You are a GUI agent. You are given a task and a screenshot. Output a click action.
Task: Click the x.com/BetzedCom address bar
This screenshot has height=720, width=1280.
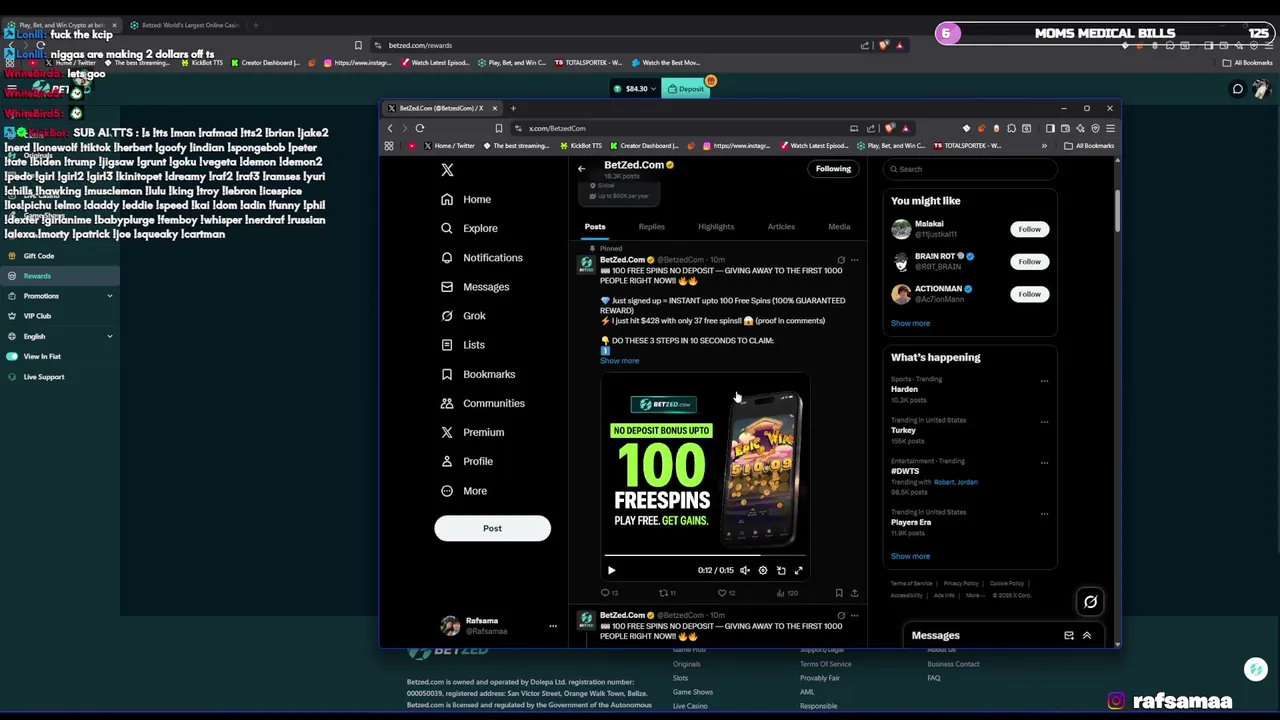(684, 128)
